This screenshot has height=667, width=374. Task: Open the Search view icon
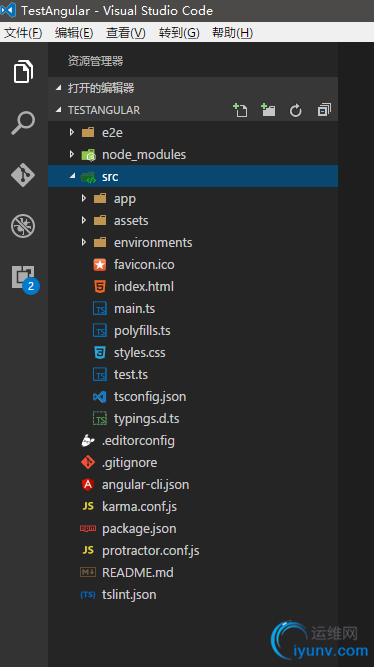pyautogui.click(x=23, y=123)
